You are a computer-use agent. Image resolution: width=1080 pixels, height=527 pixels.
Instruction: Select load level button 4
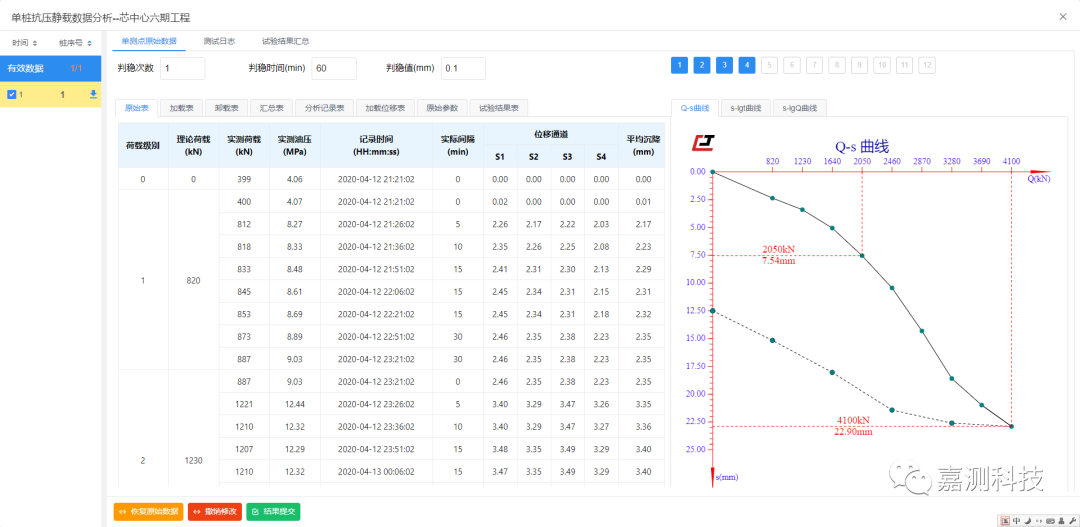(747, 65)
